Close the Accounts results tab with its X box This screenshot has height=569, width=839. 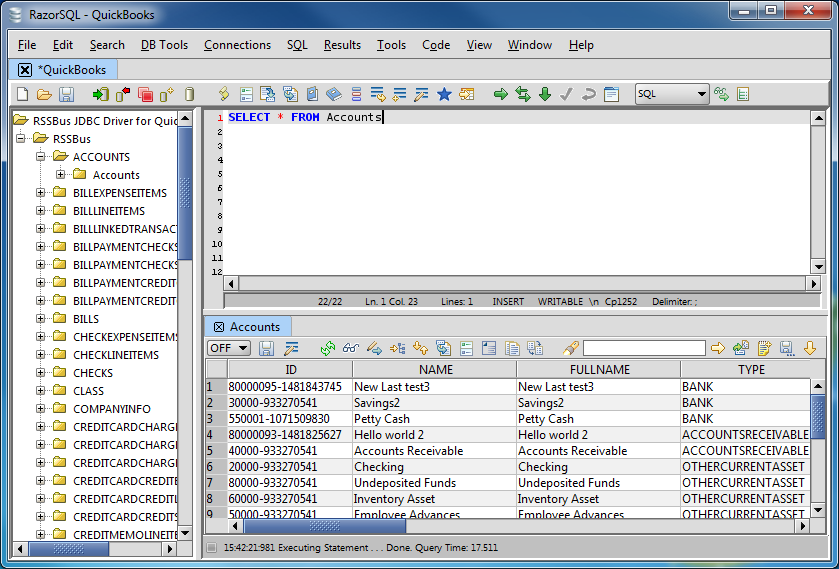pos(219,327)
